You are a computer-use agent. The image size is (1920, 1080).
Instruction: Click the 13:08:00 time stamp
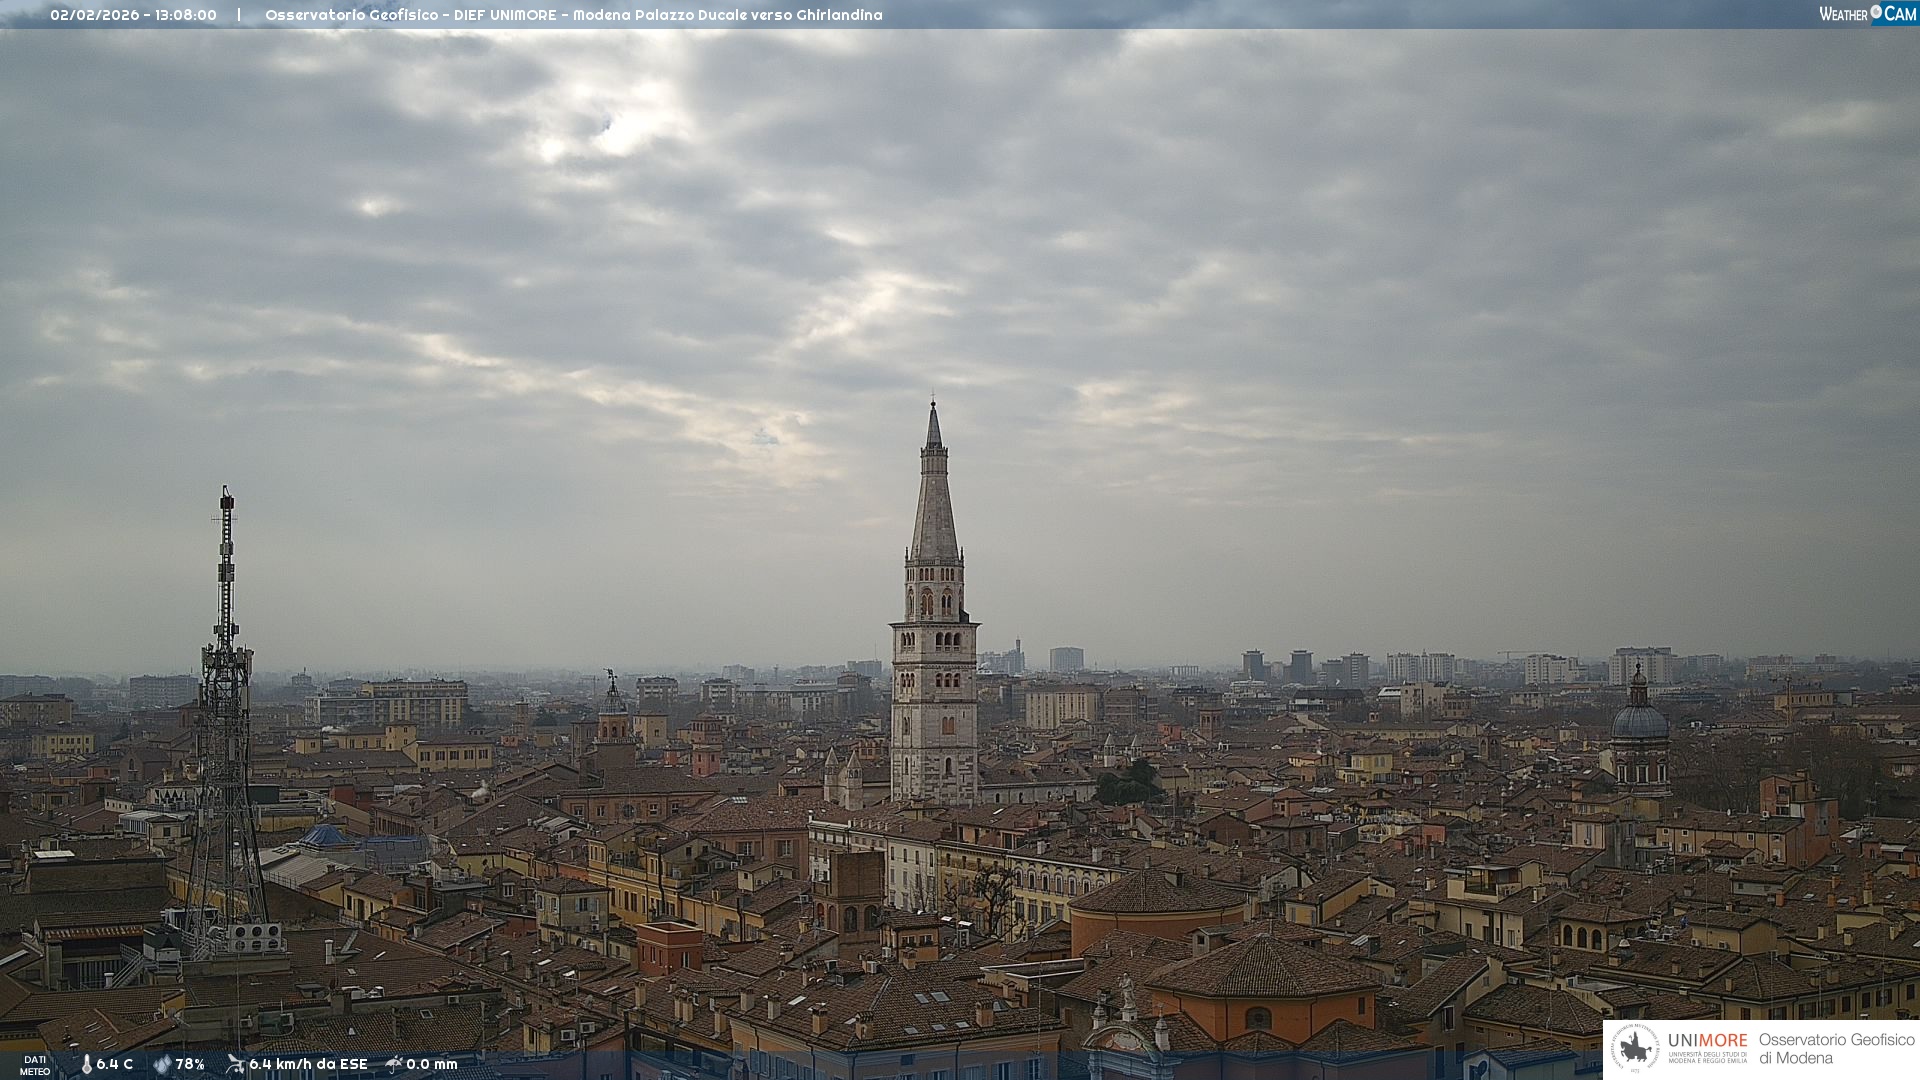[x=186, y=15]
